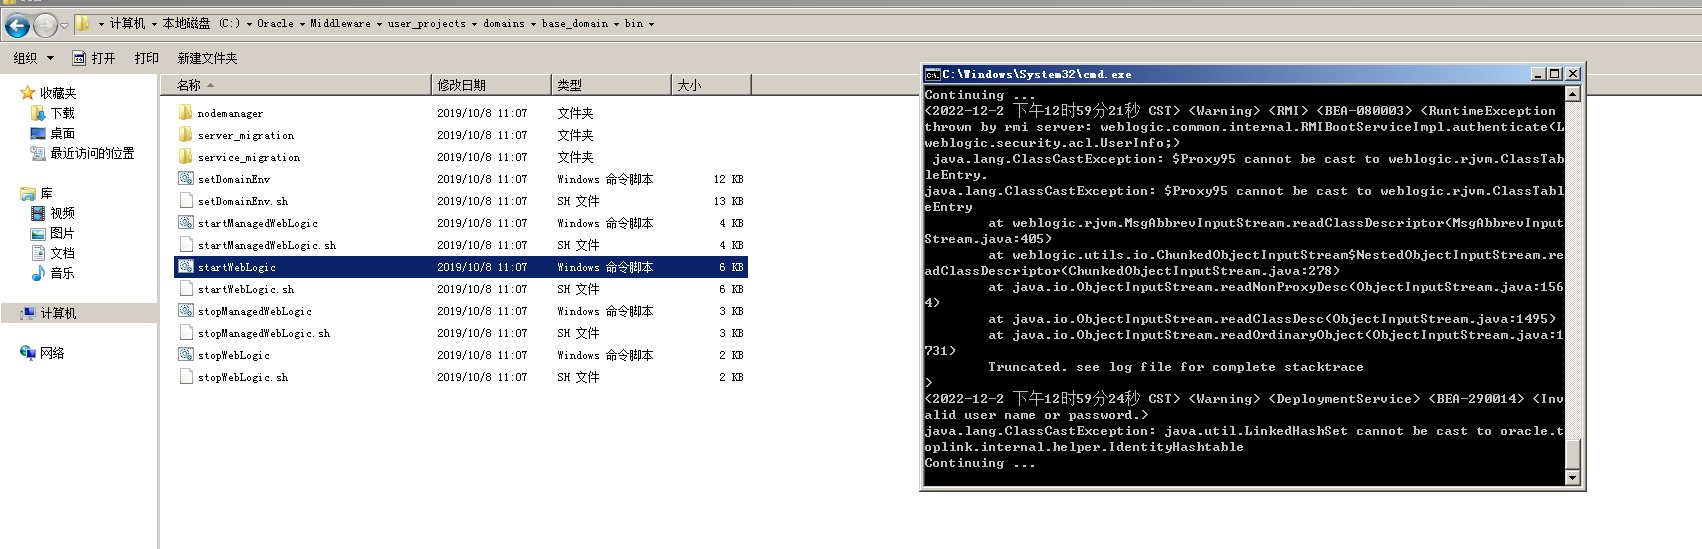Select 计算机 in navigation pane

pyautogui.click(x=58, y=313)
